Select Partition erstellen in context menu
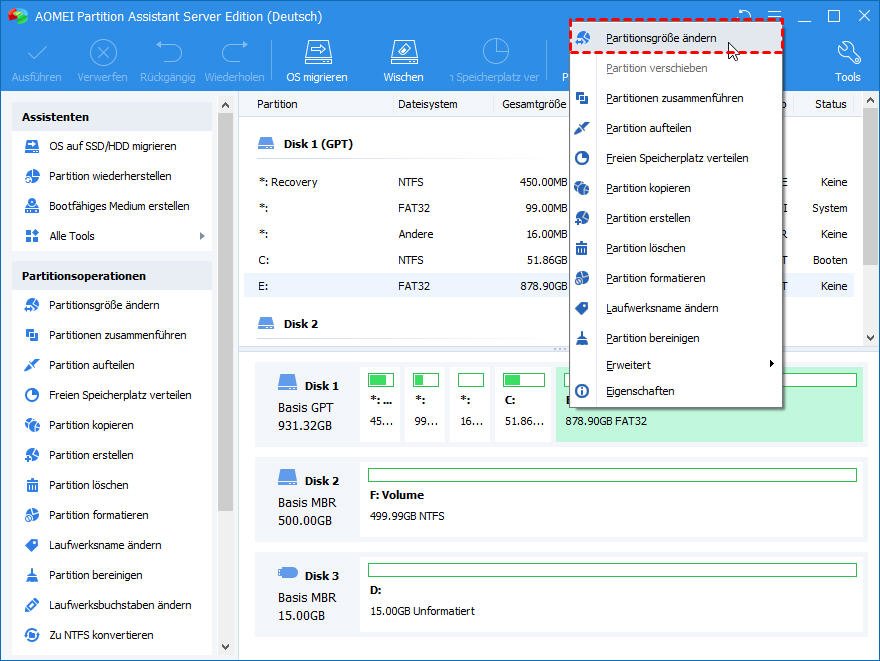Image resolution: width=880 pixels, height=661 pixels. click(676, 218)
